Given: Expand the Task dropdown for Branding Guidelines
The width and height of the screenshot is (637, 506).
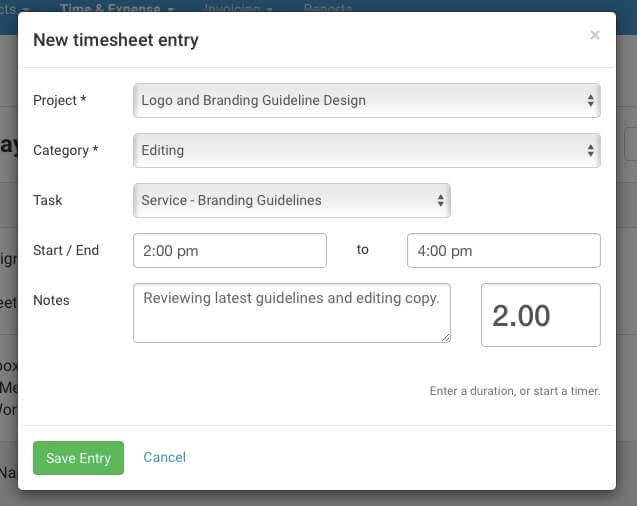Looking at the screenshot, I should [291, 200].
